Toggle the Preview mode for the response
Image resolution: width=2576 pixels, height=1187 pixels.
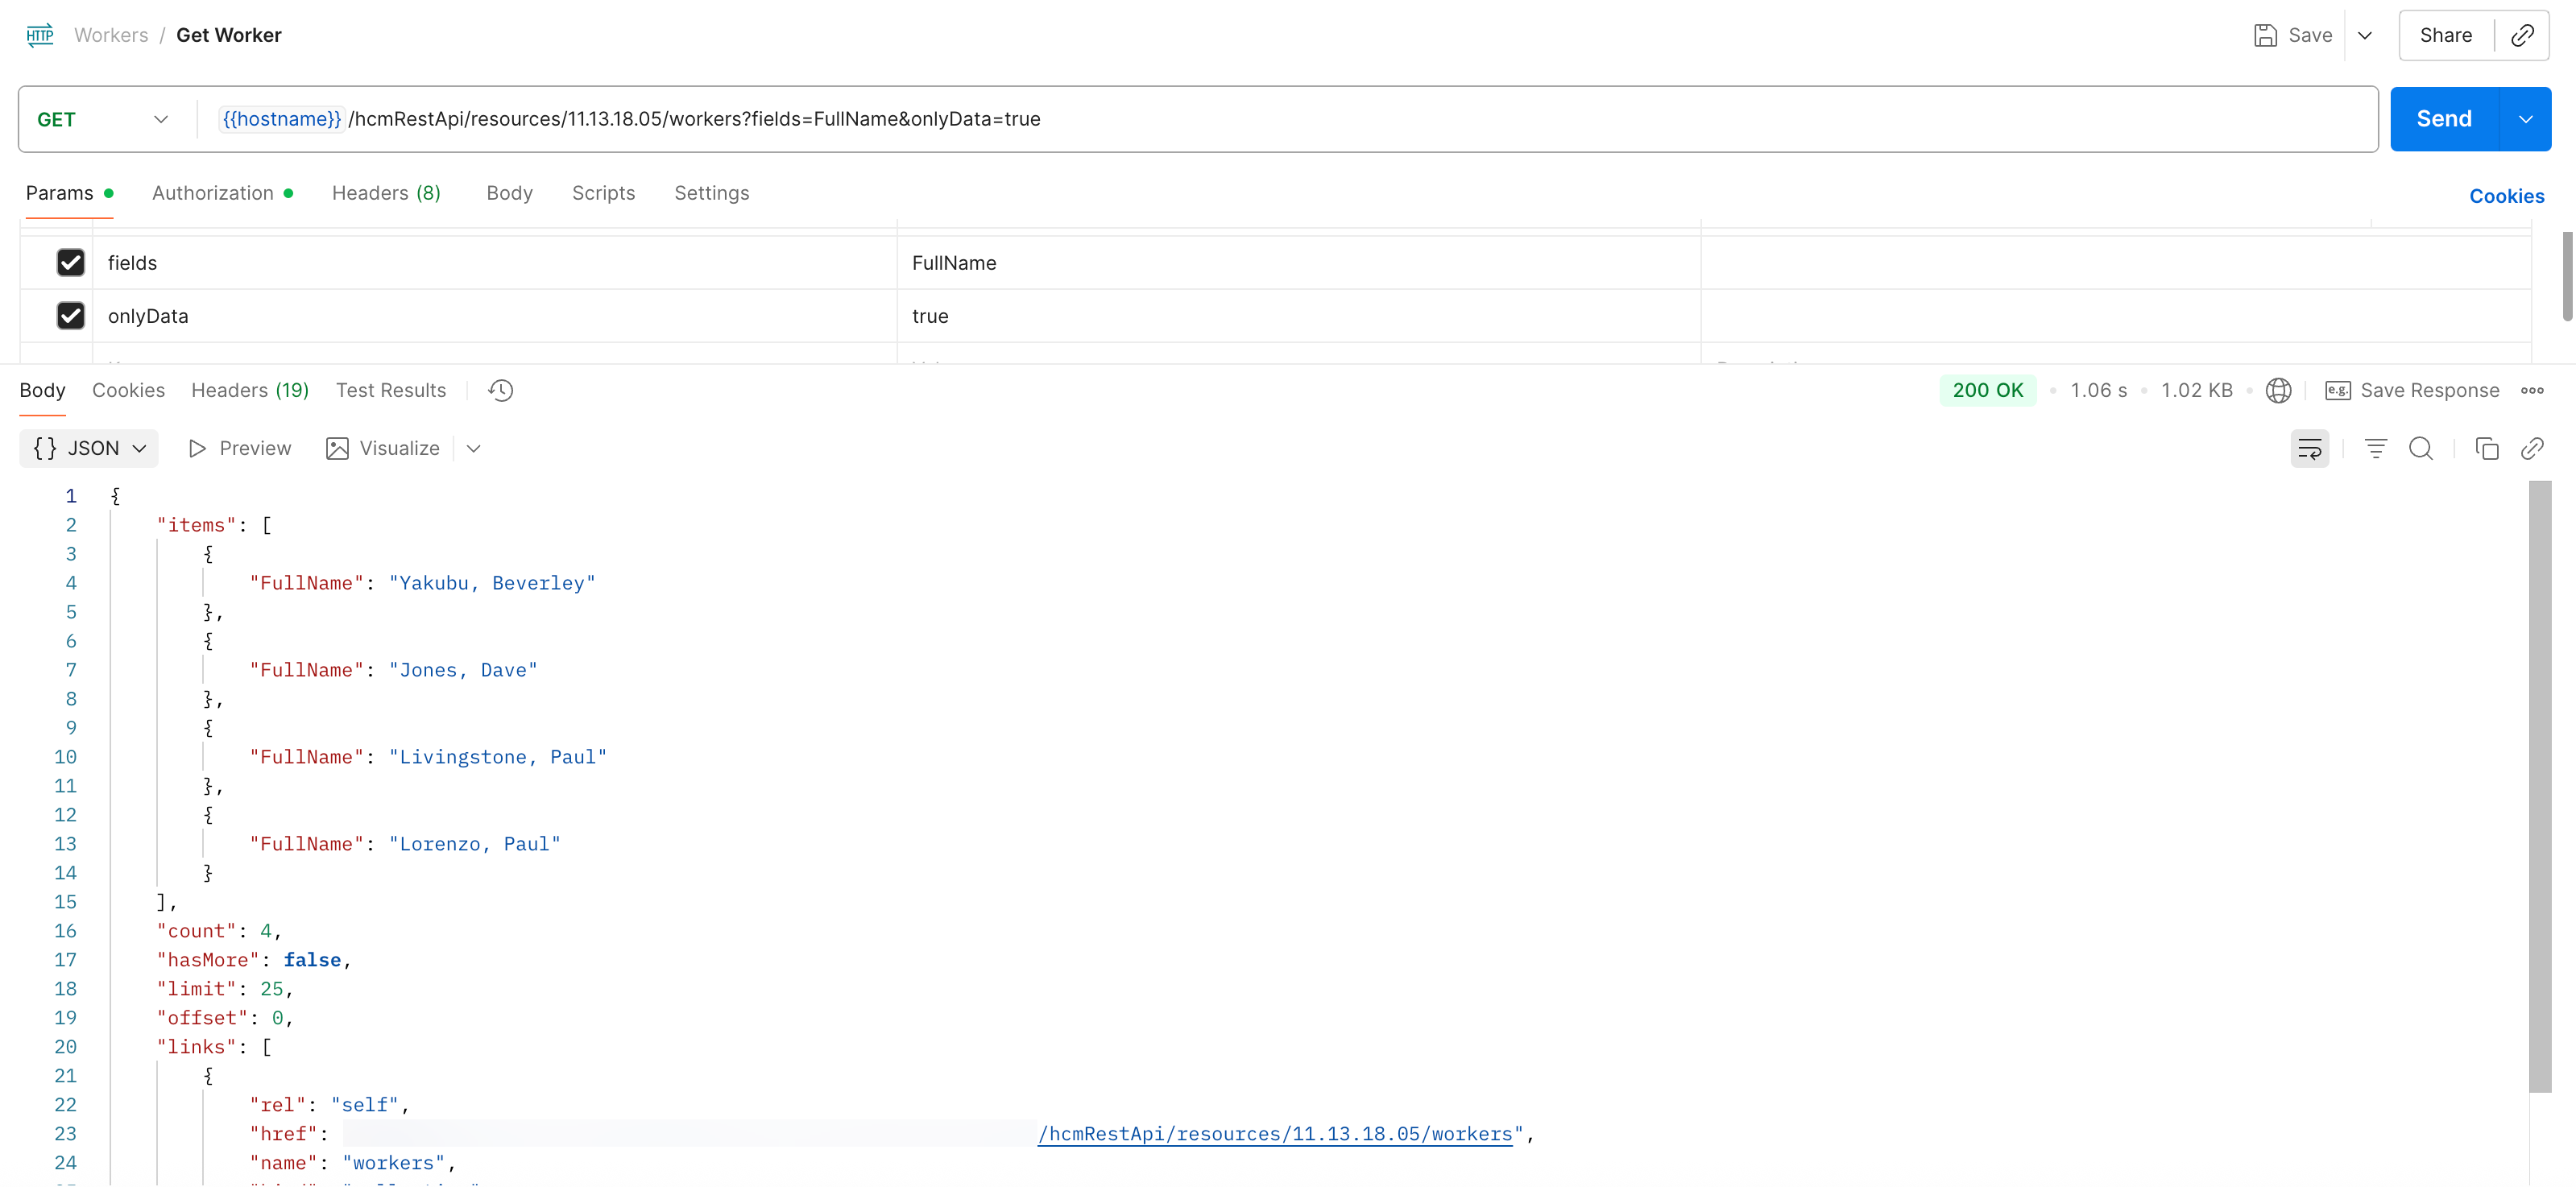tap(239, 448)
